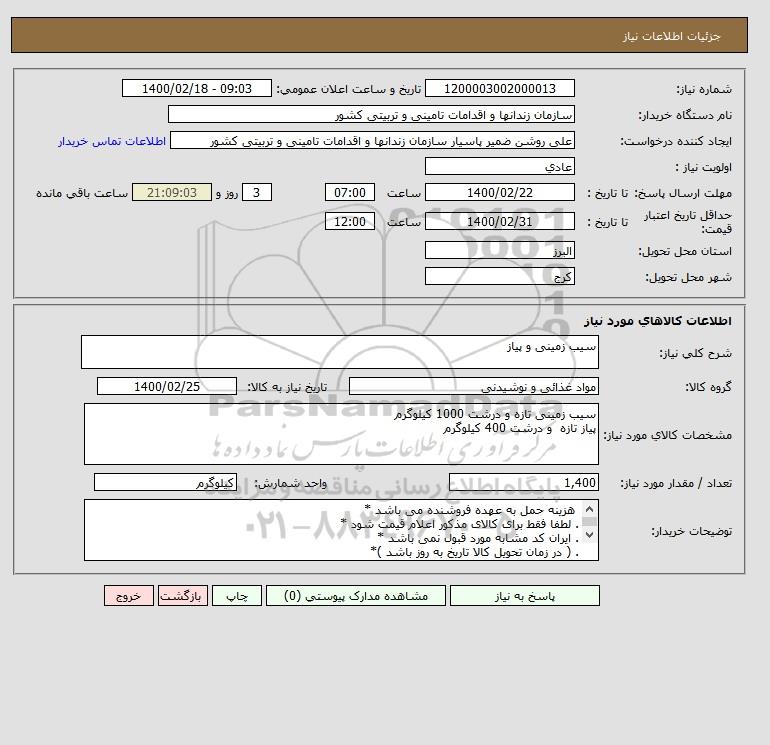Click goods specification text area
The image size is (770, 745).
(x=341, y=434)
